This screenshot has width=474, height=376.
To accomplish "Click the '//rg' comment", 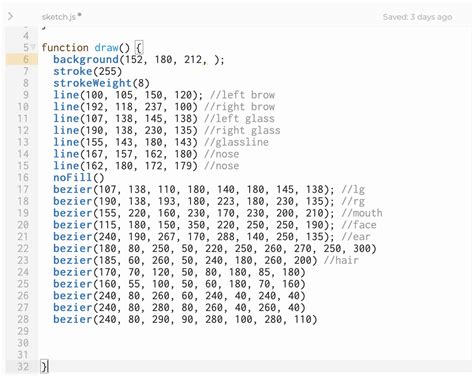I will (353, 201).
